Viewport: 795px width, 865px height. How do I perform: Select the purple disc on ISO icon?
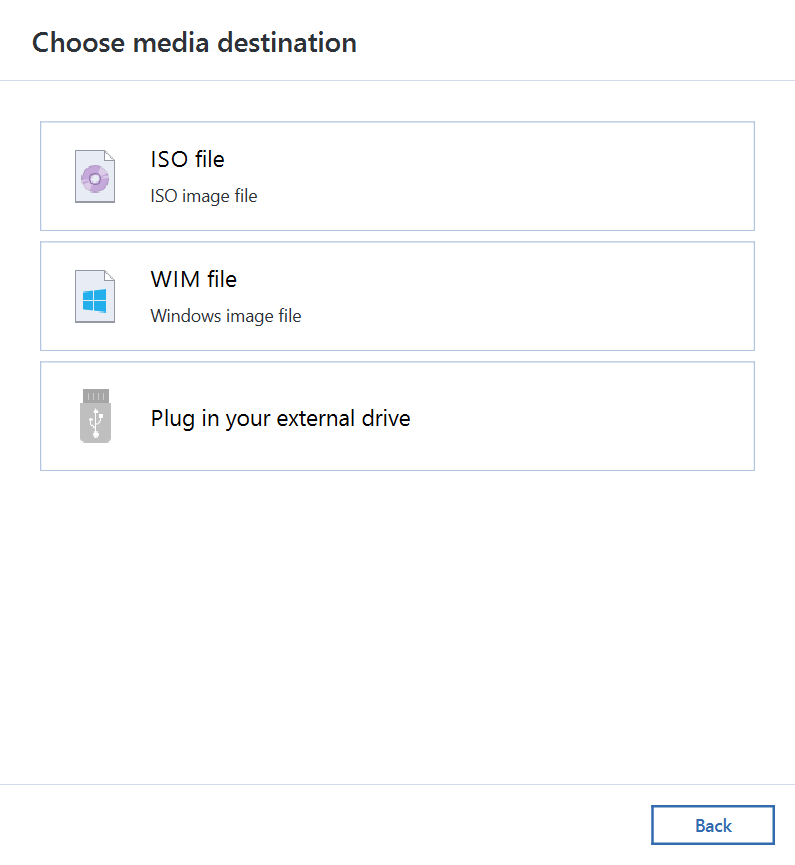point(95,179)
